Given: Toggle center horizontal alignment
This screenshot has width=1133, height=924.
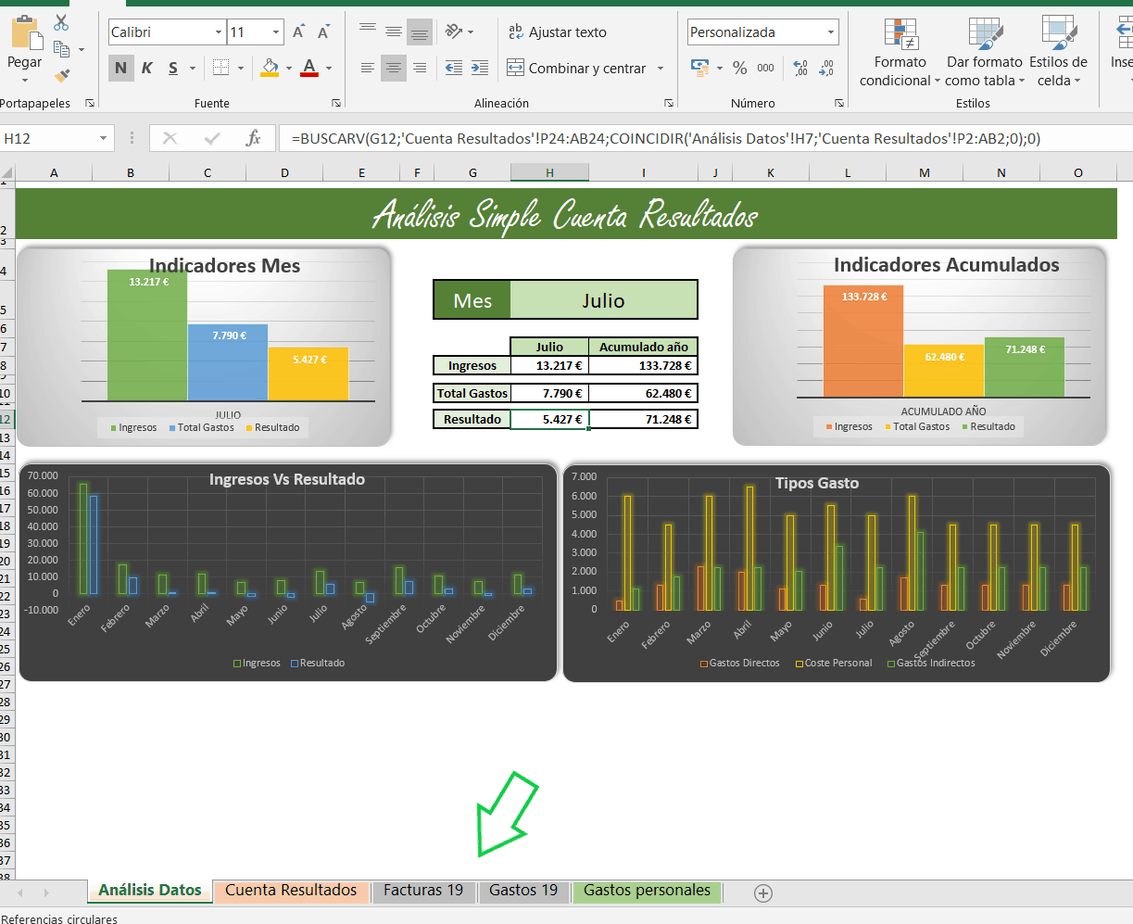Looking at the screenshot, I should tap(394, 68).
